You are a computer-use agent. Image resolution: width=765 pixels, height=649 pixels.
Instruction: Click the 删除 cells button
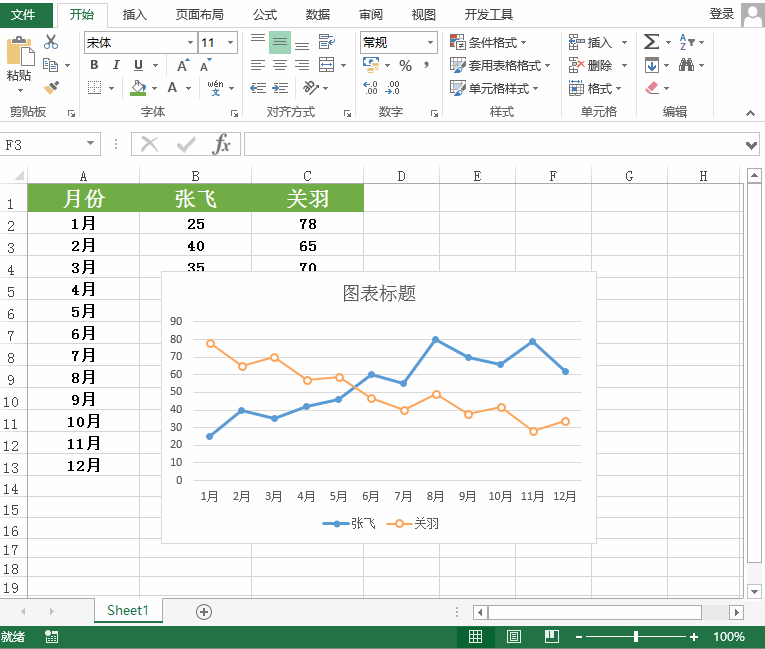[591, 65]
